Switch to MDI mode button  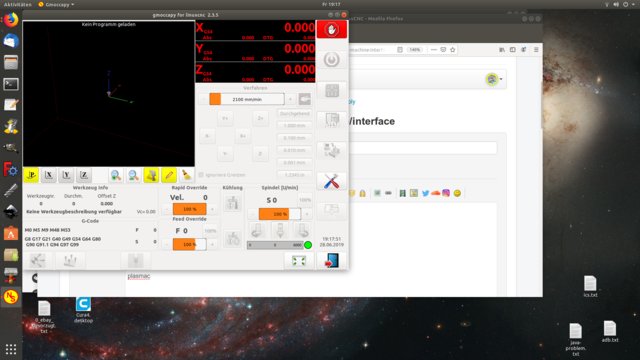click(x=332, y=120)
